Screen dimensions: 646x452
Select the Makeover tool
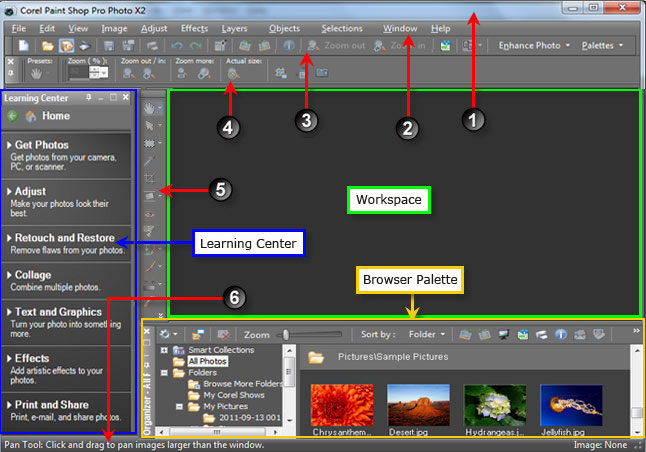click(149, 231)
